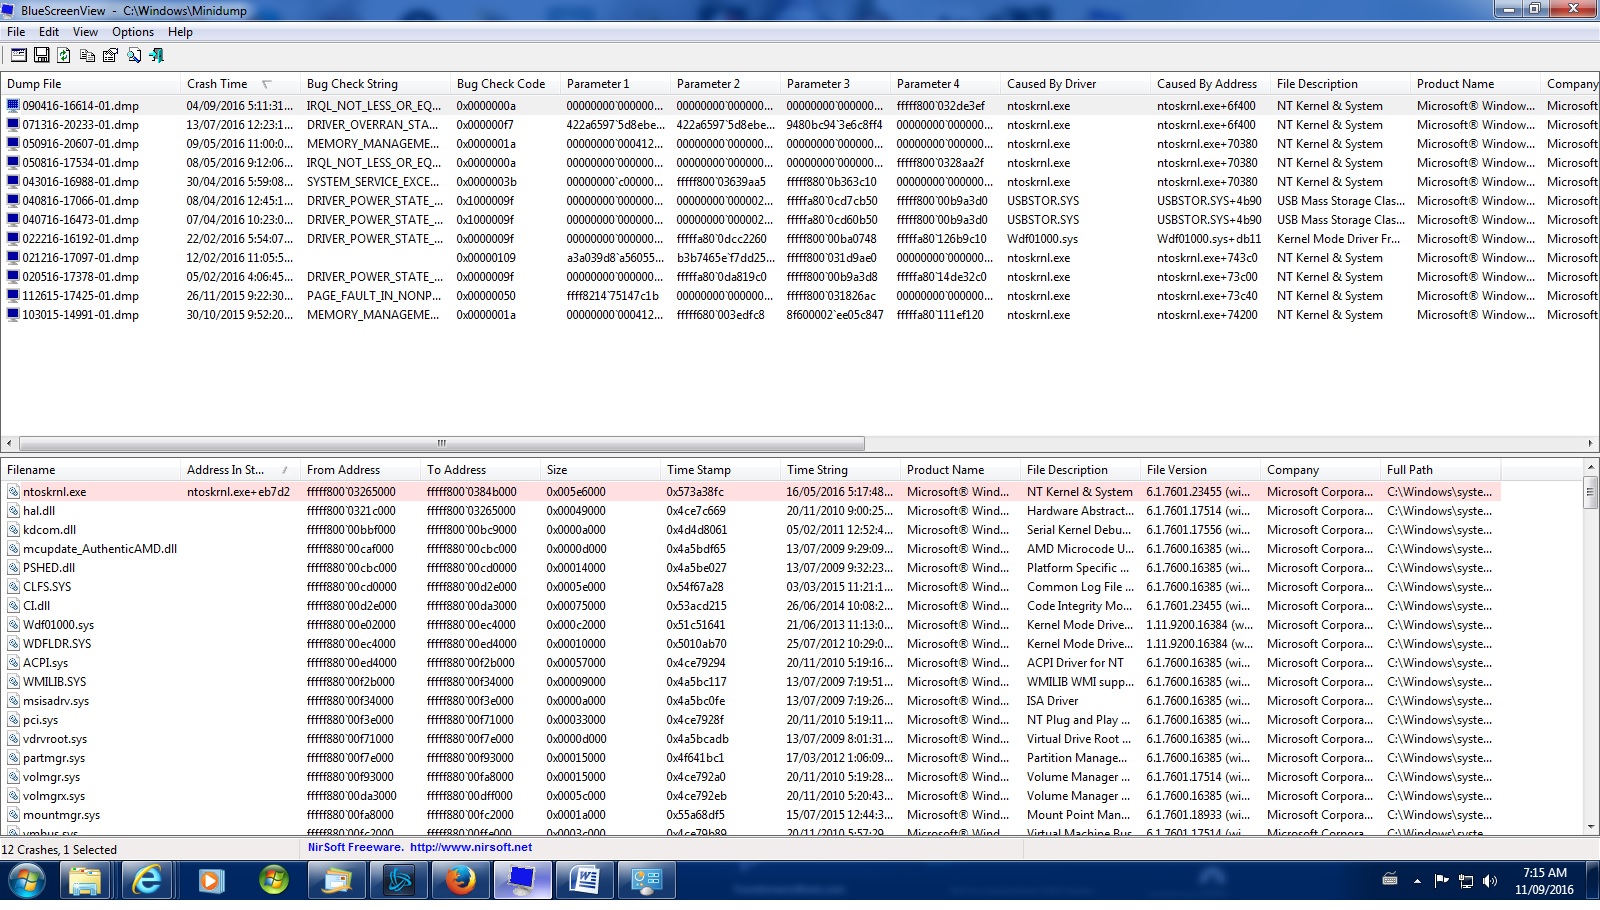The height and width of the screenshot is (910, 1600).
Task: Click the Copy Selected Items toolbar icon
Action: point(87,55)
